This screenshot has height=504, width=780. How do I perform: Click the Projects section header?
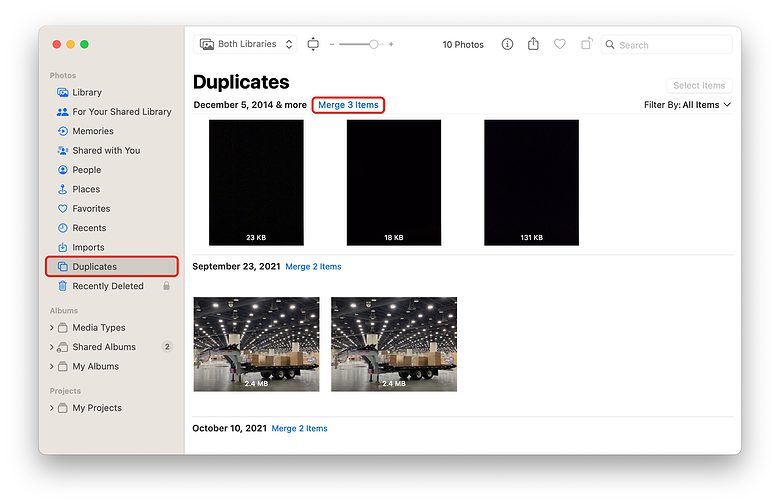click(x=65, y=391)
